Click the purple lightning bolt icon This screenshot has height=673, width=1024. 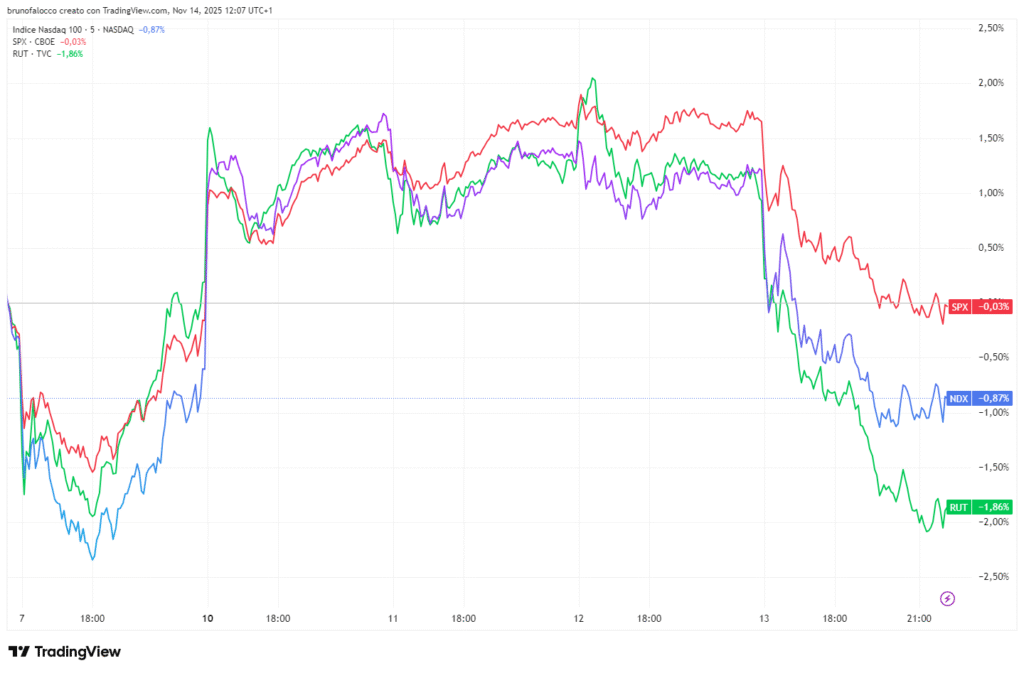[x=948, y=598]
